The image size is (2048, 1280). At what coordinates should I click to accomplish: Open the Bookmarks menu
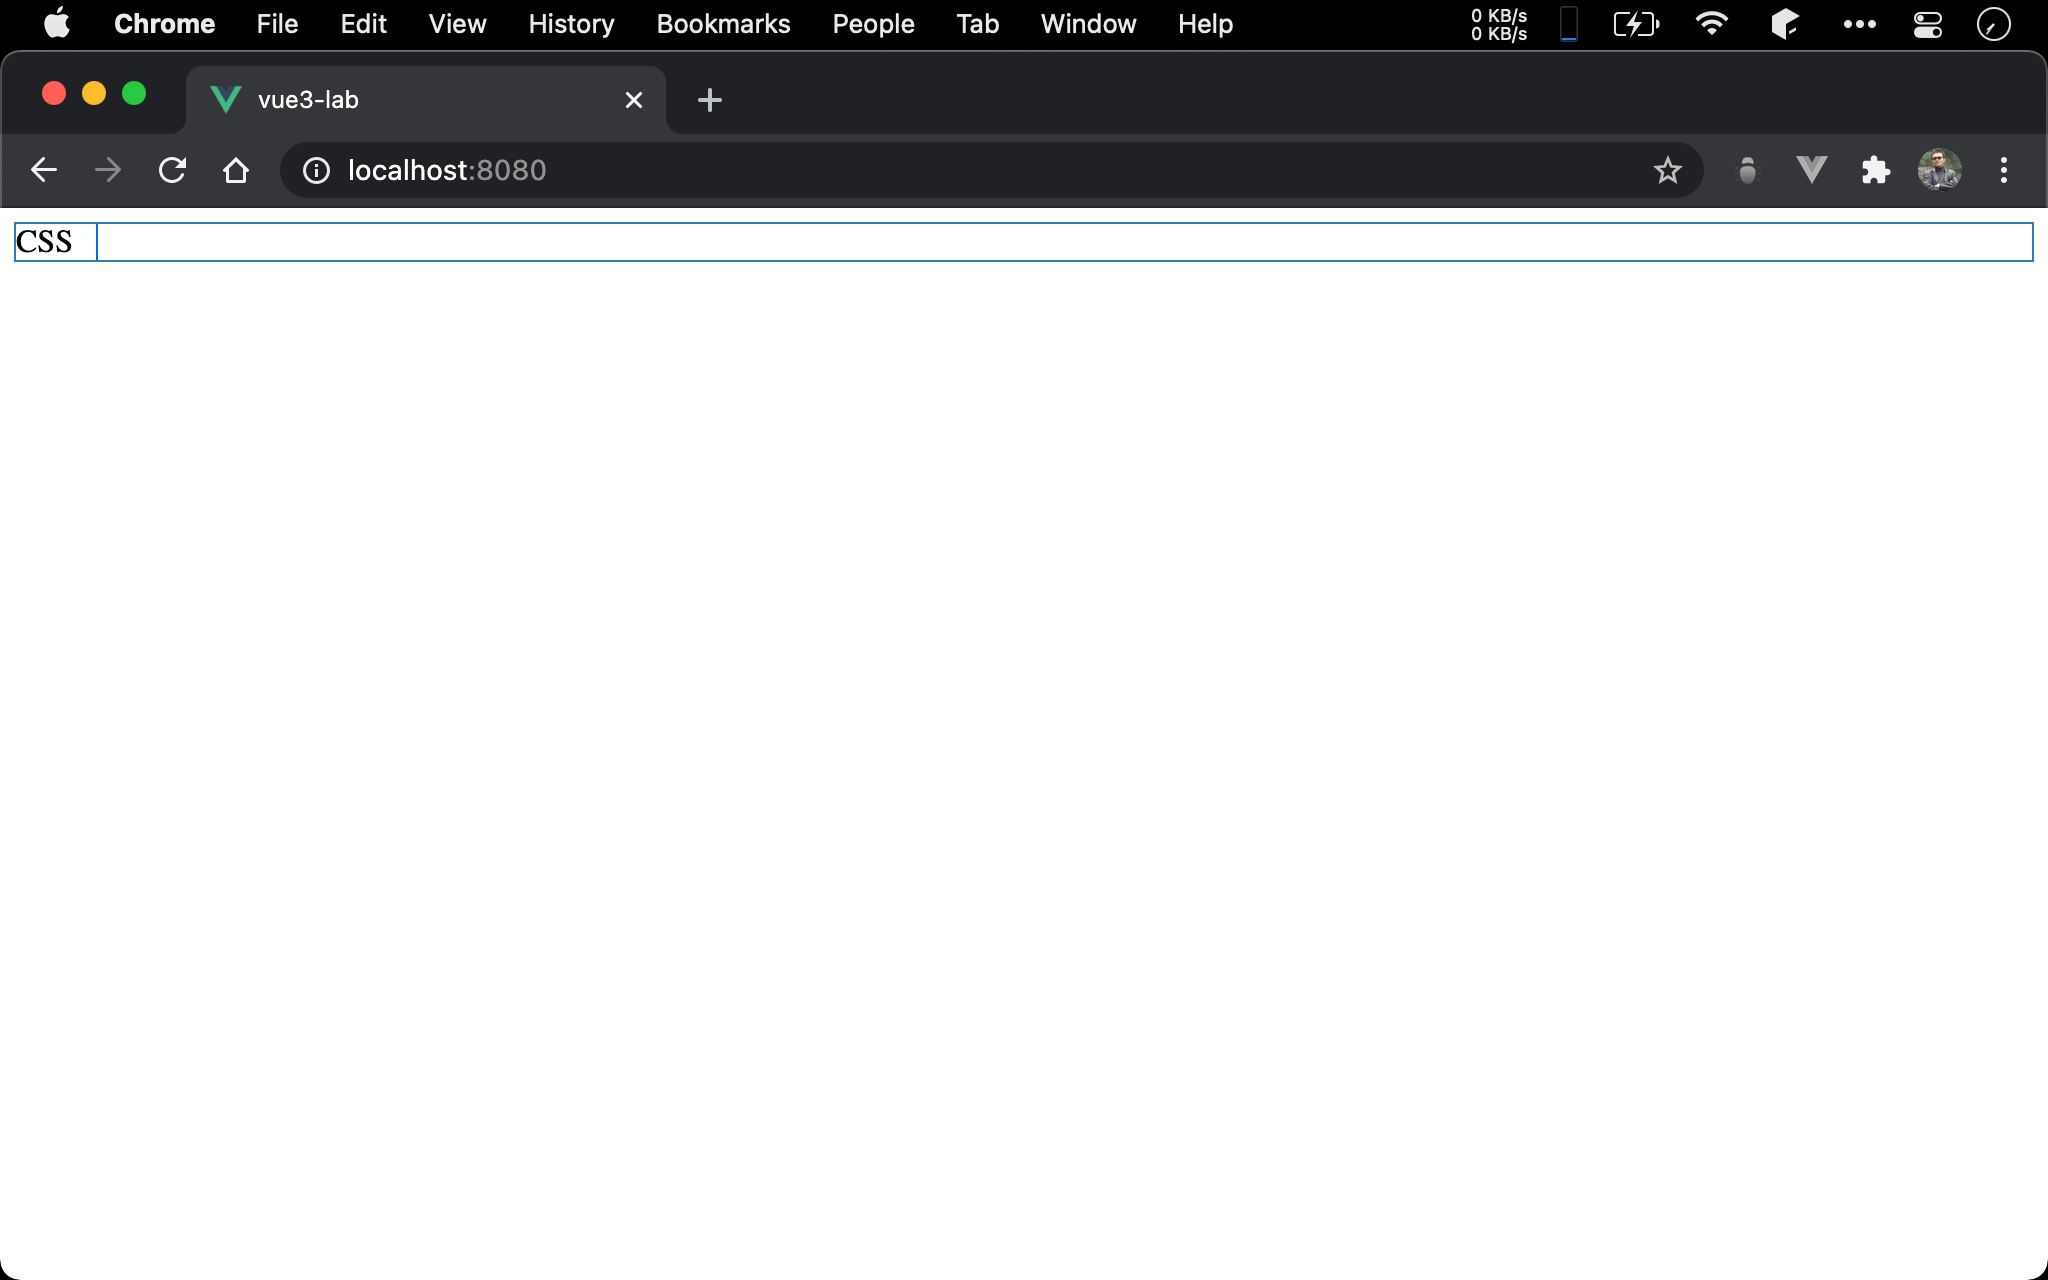pyautogui.click(x=723, y=24)
